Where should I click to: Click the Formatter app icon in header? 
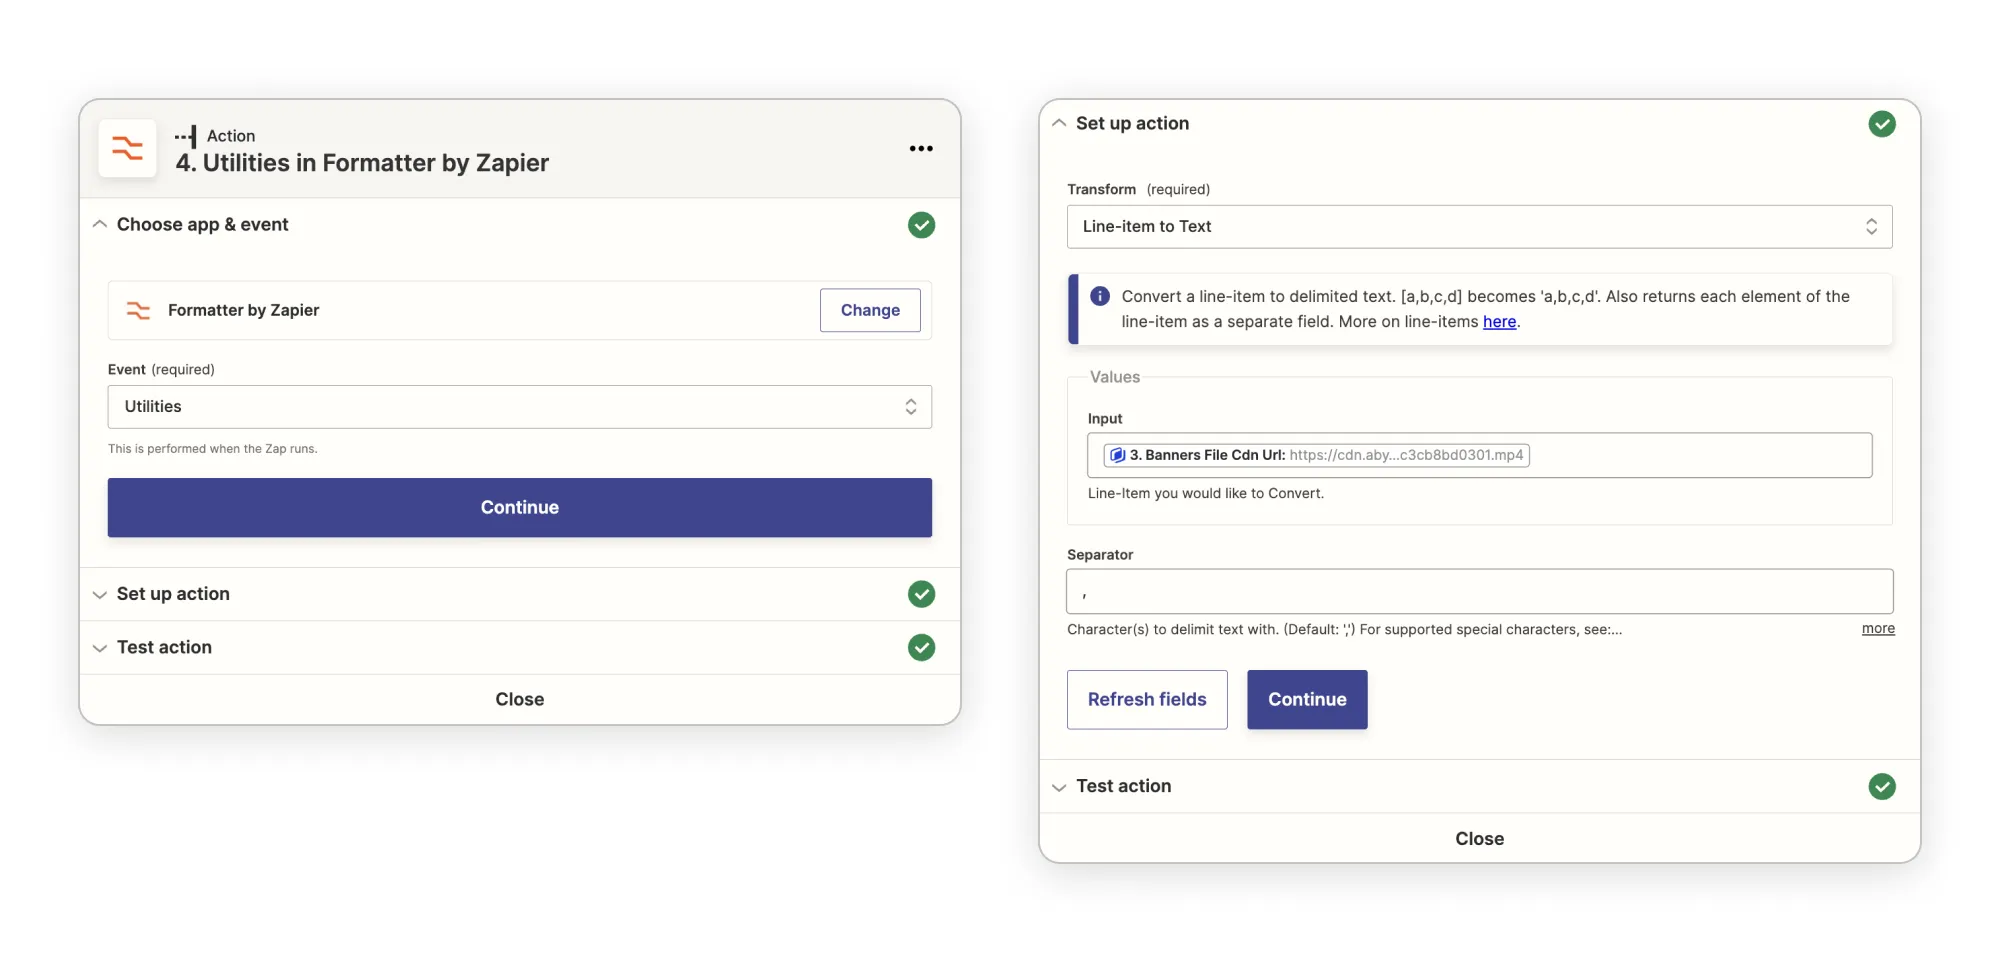pos(128,149)
